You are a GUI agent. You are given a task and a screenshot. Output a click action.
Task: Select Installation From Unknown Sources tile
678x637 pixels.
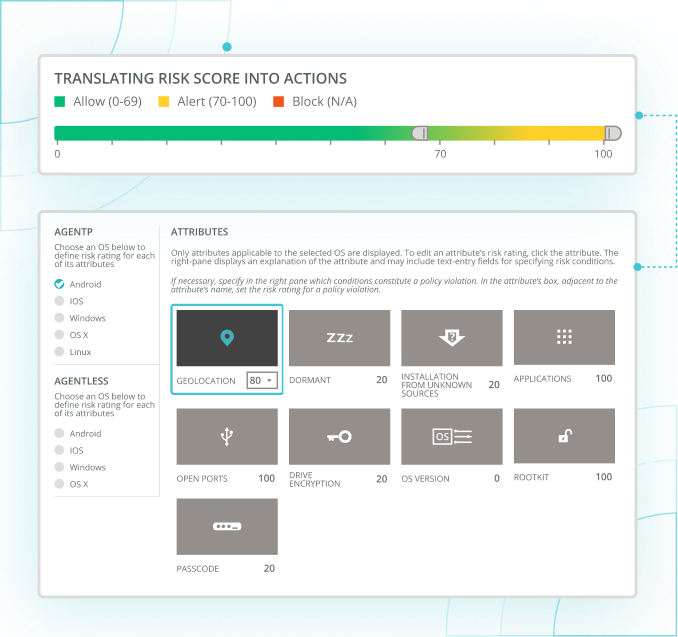click(x=452, y=338)
